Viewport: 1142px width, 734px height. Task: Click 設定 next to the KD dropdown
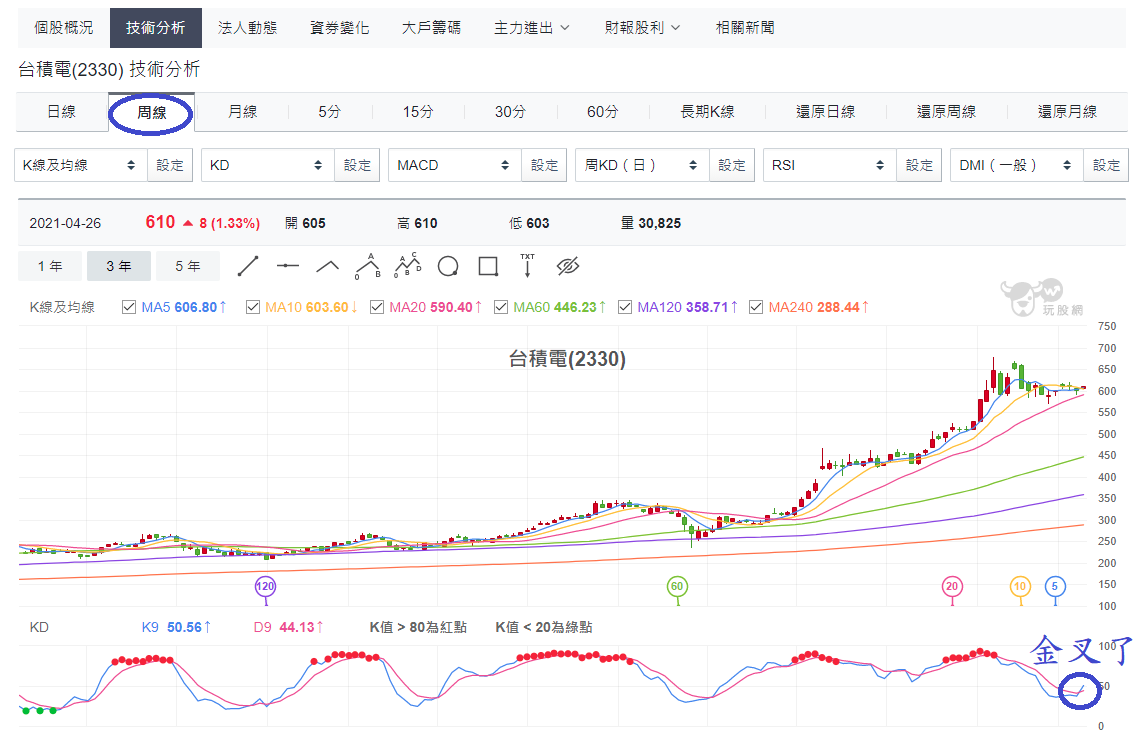[x=357, y=165]
